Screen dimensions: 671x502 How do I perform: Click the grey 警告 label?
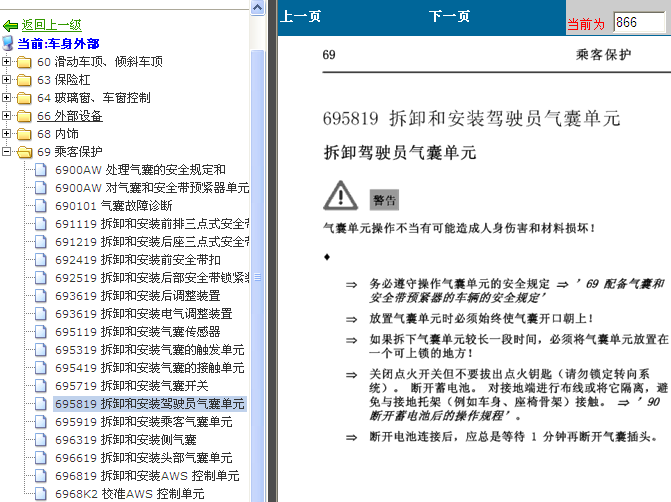point(384,200)
